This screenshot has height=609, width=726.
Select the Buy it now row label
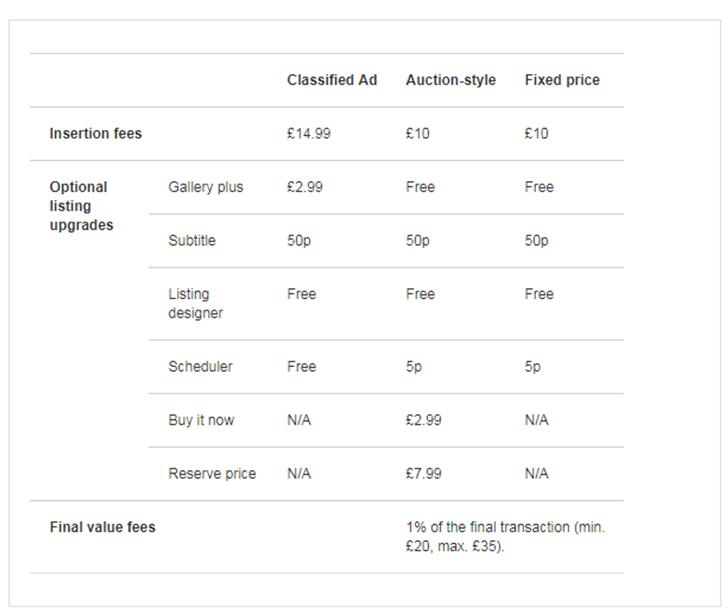click(x=201, y=420)
